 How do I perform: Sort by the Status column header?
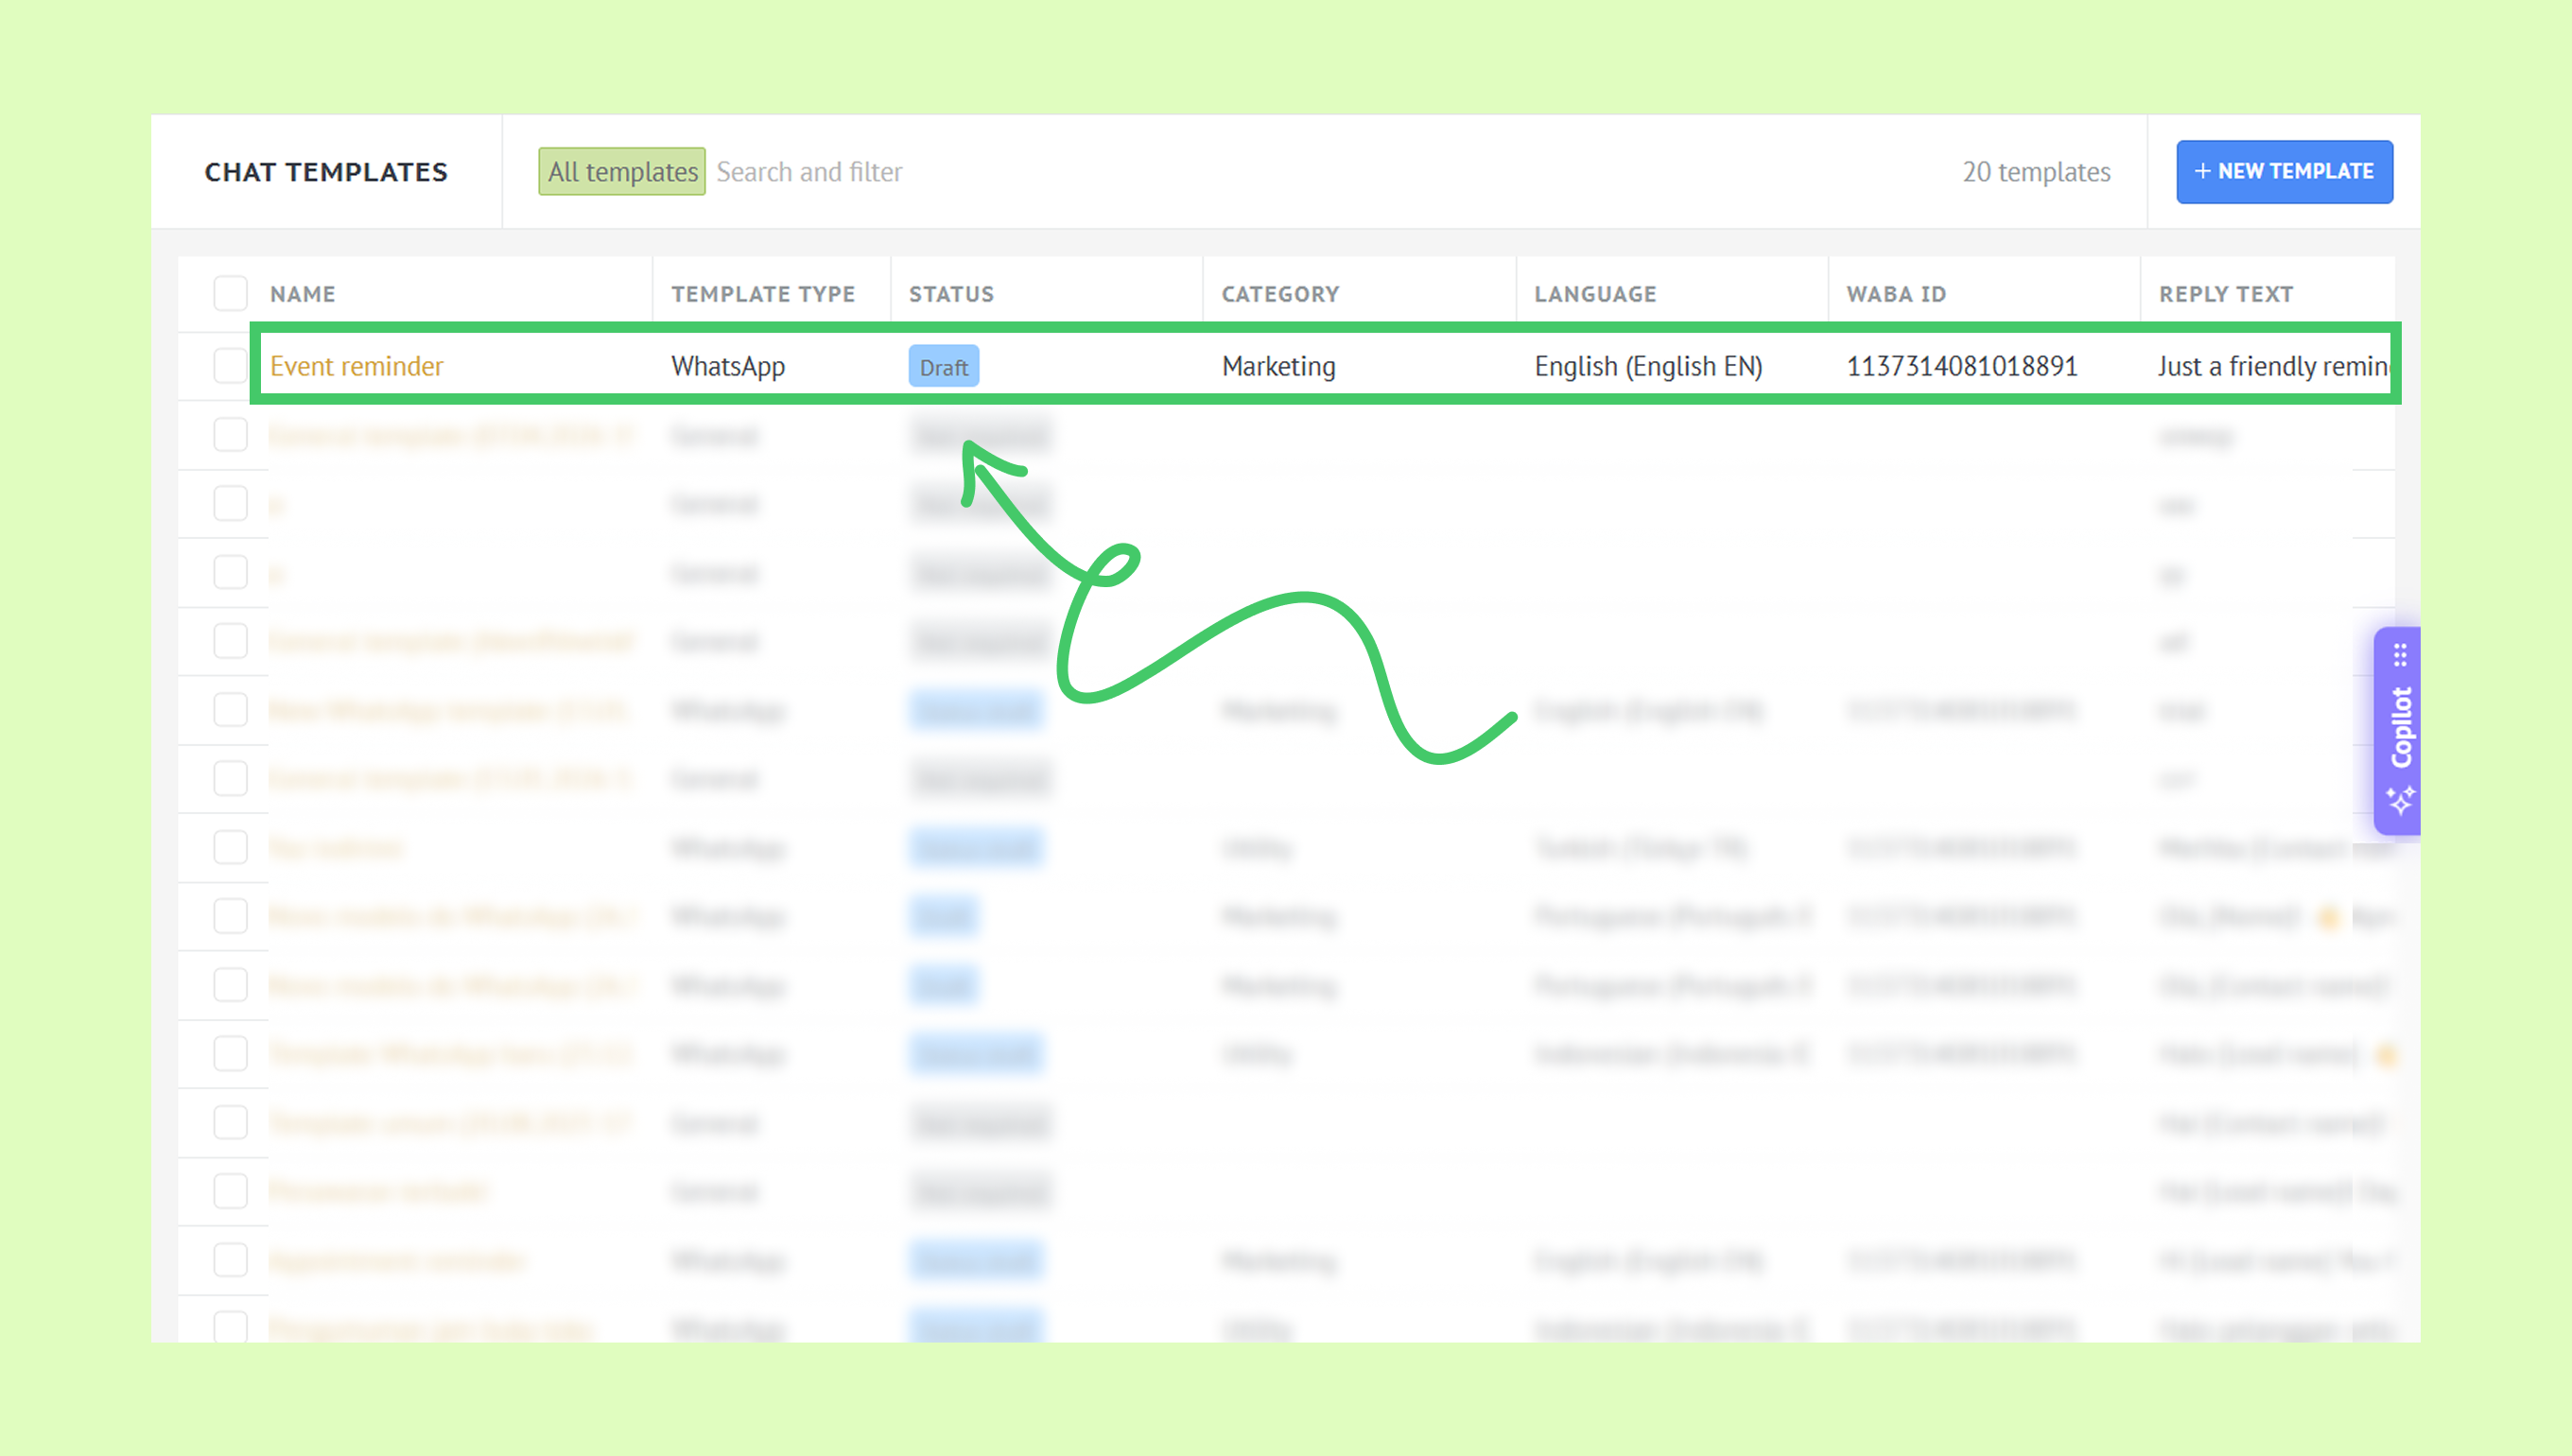coord(951,294)
